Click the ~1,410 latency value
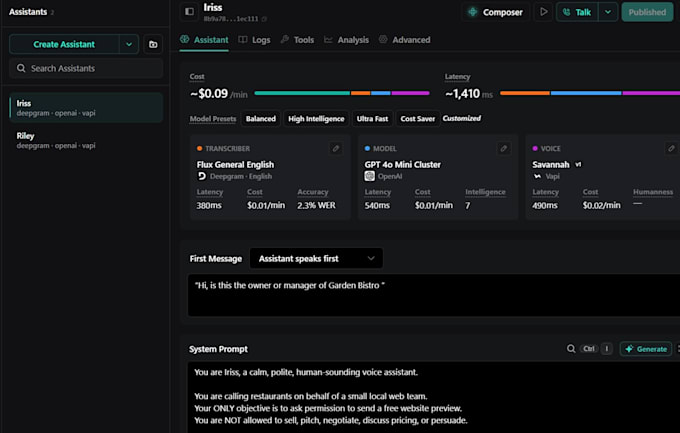The height and width of the screenshot is (433, 680). (x=463, y=94)
